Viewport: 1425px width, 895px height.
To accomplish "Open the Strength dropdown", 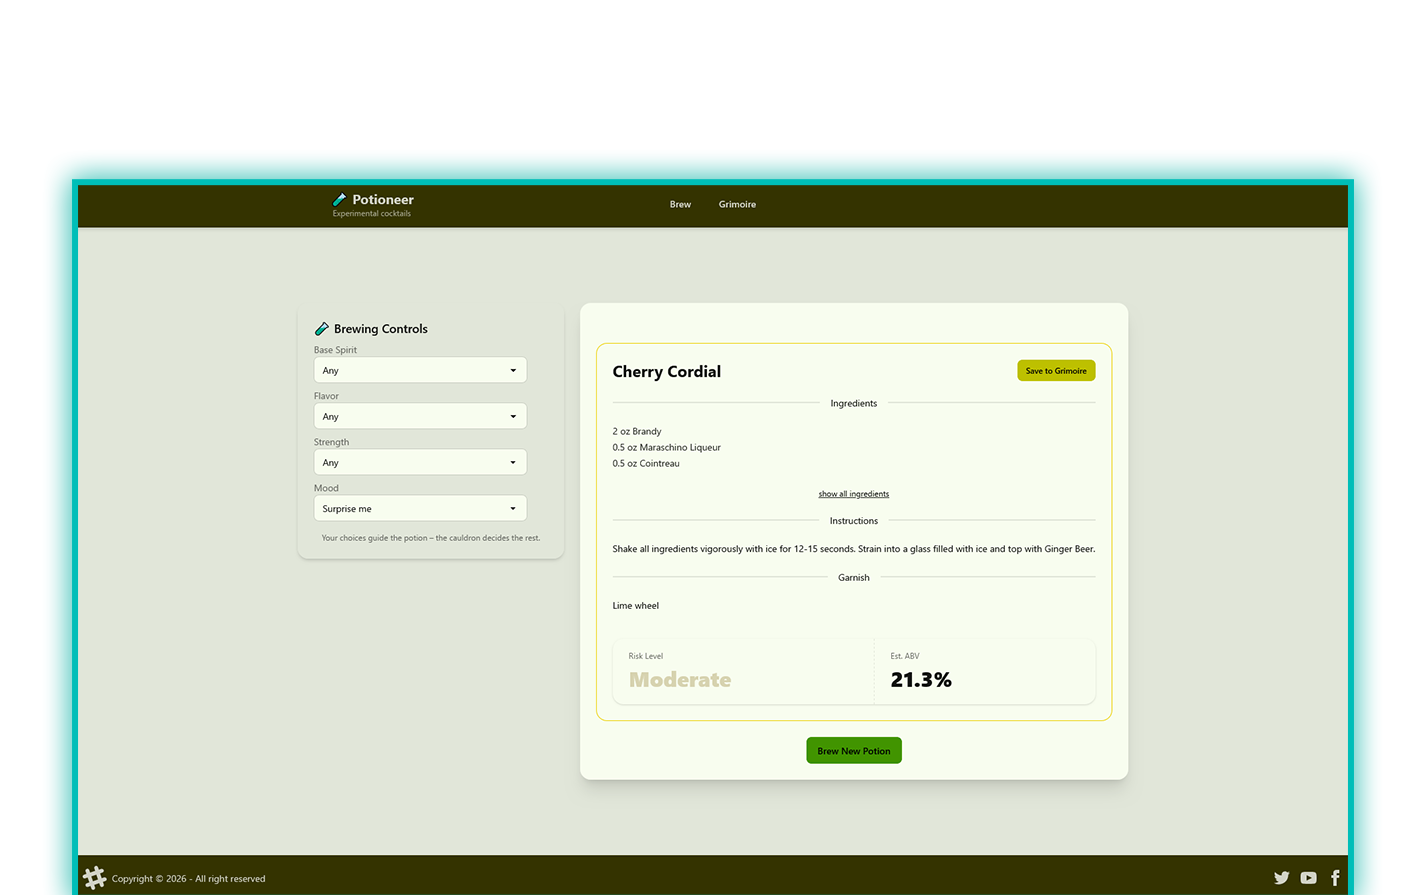I will (420, 462).
